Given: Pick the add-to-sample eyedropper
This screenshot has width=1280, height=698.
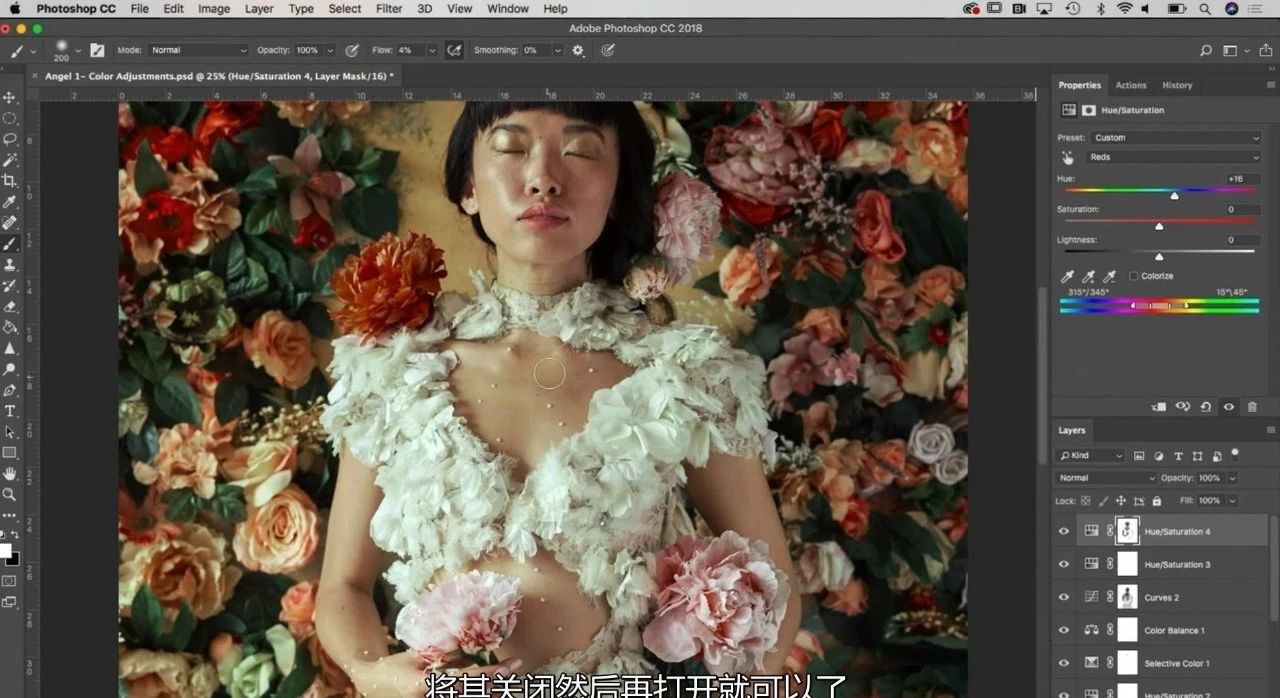Looking at the screenshot, I should tap(1088, 276).
